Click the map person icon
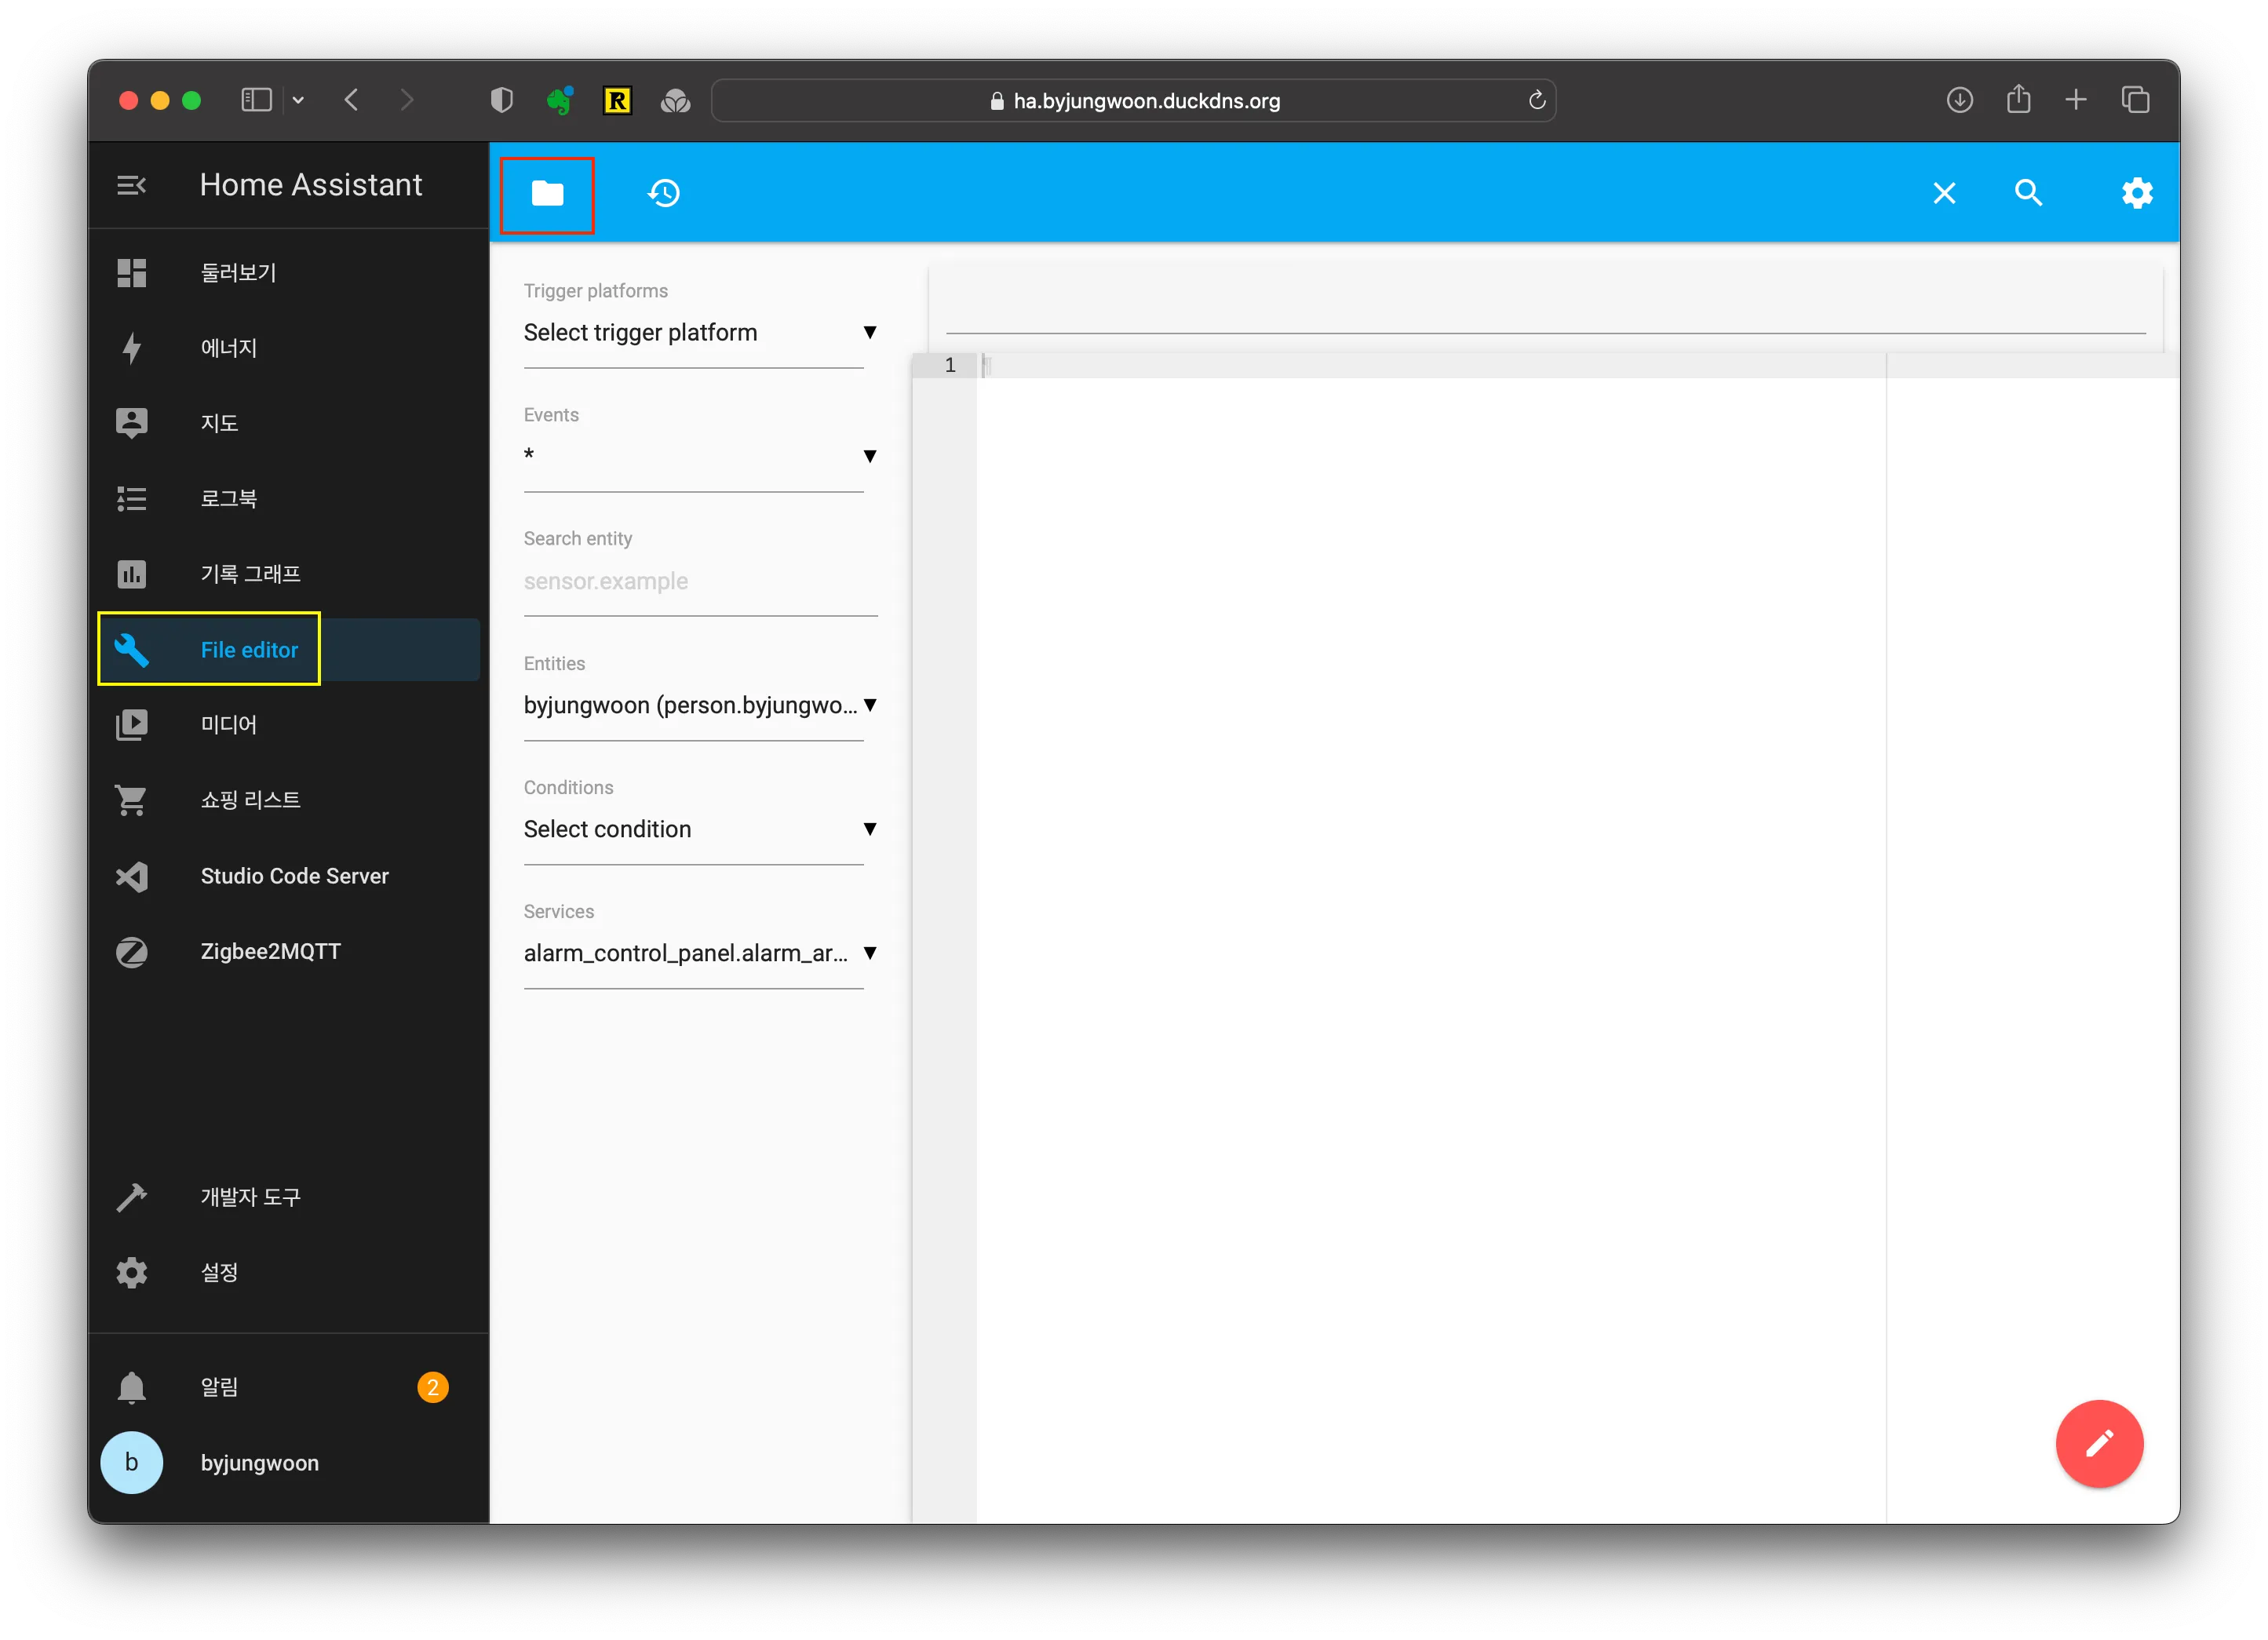The height and width of the screenshot is (1640, 2268). tap(132, 423)
